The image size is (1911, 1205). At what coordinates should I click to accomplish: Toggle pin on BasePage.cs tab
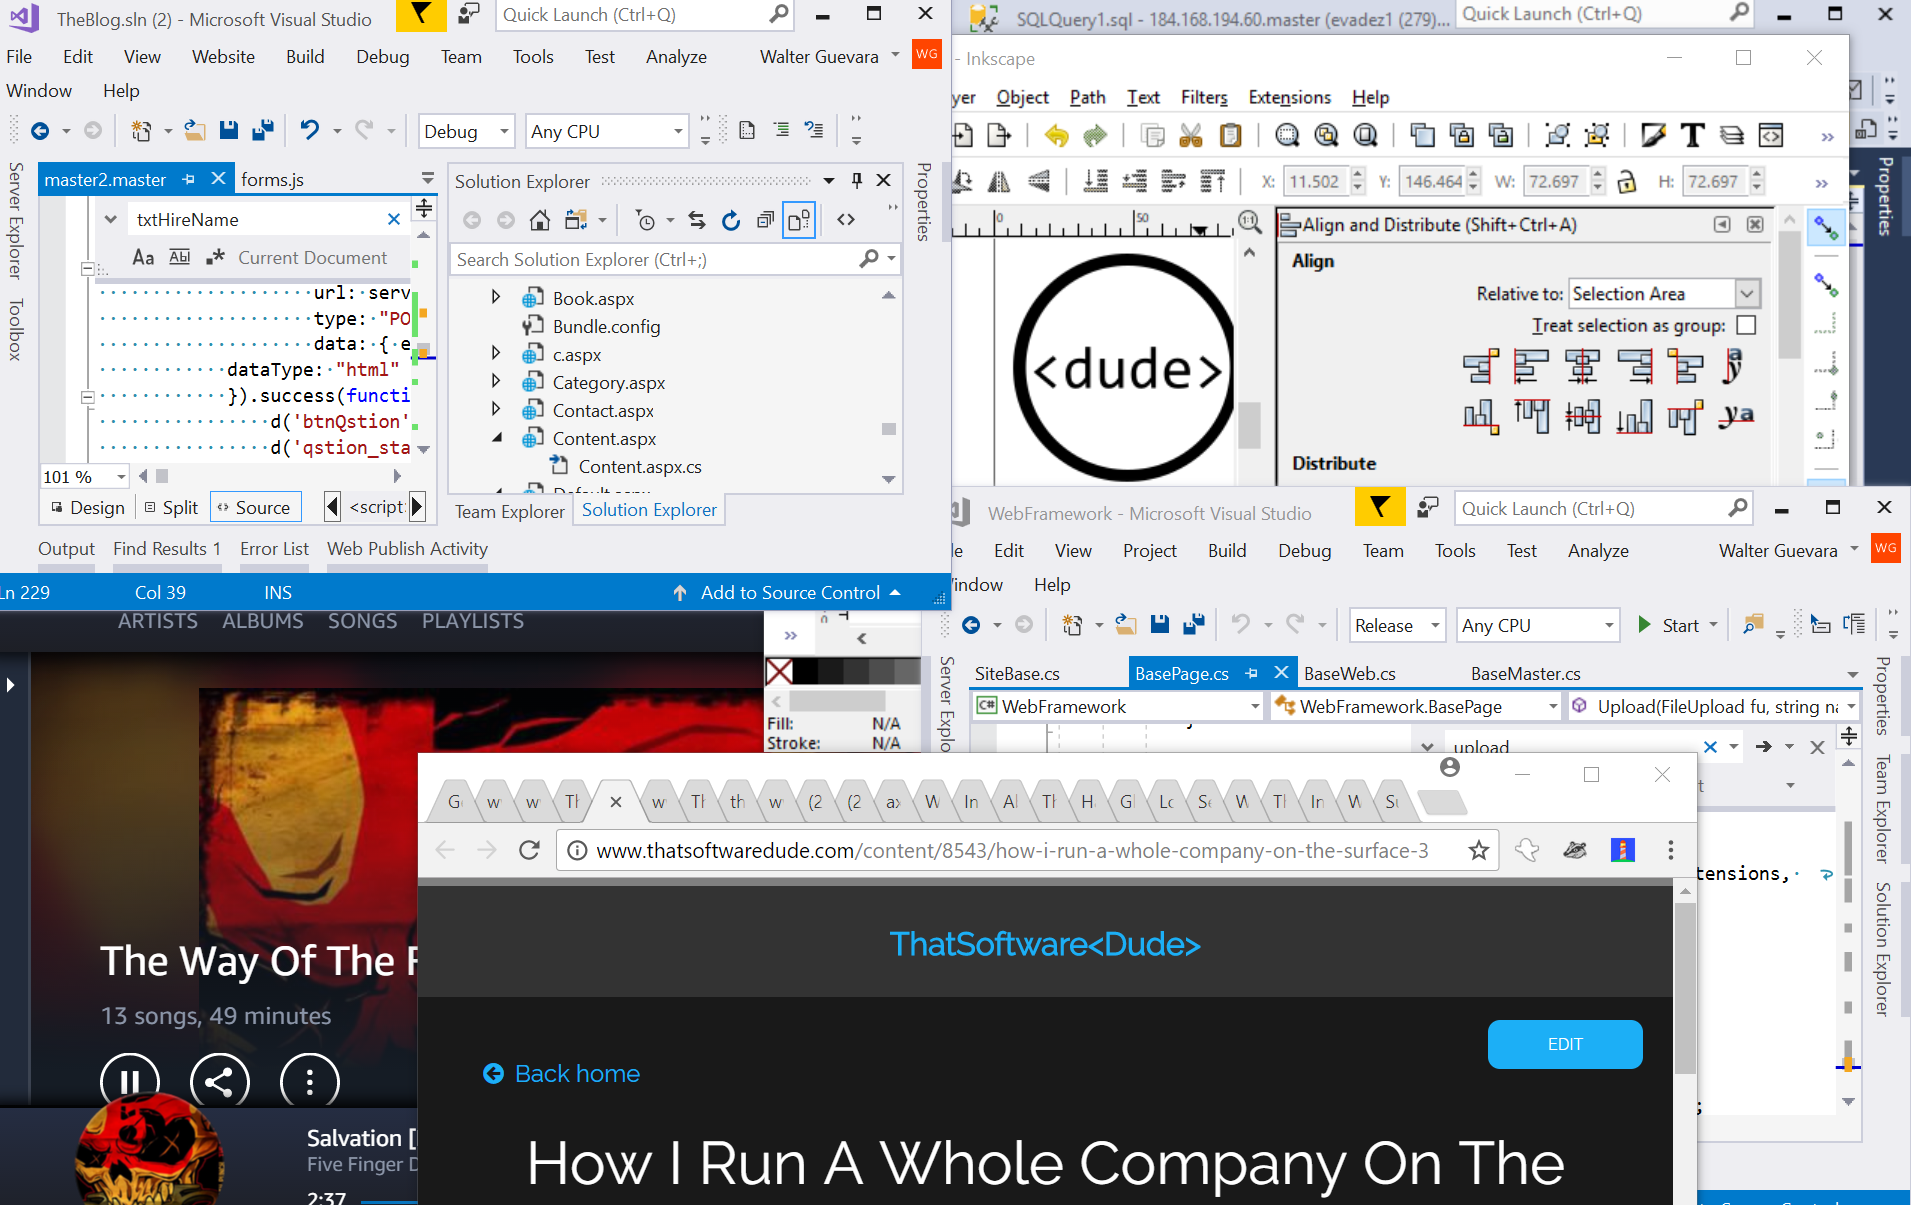point(1252,673)
